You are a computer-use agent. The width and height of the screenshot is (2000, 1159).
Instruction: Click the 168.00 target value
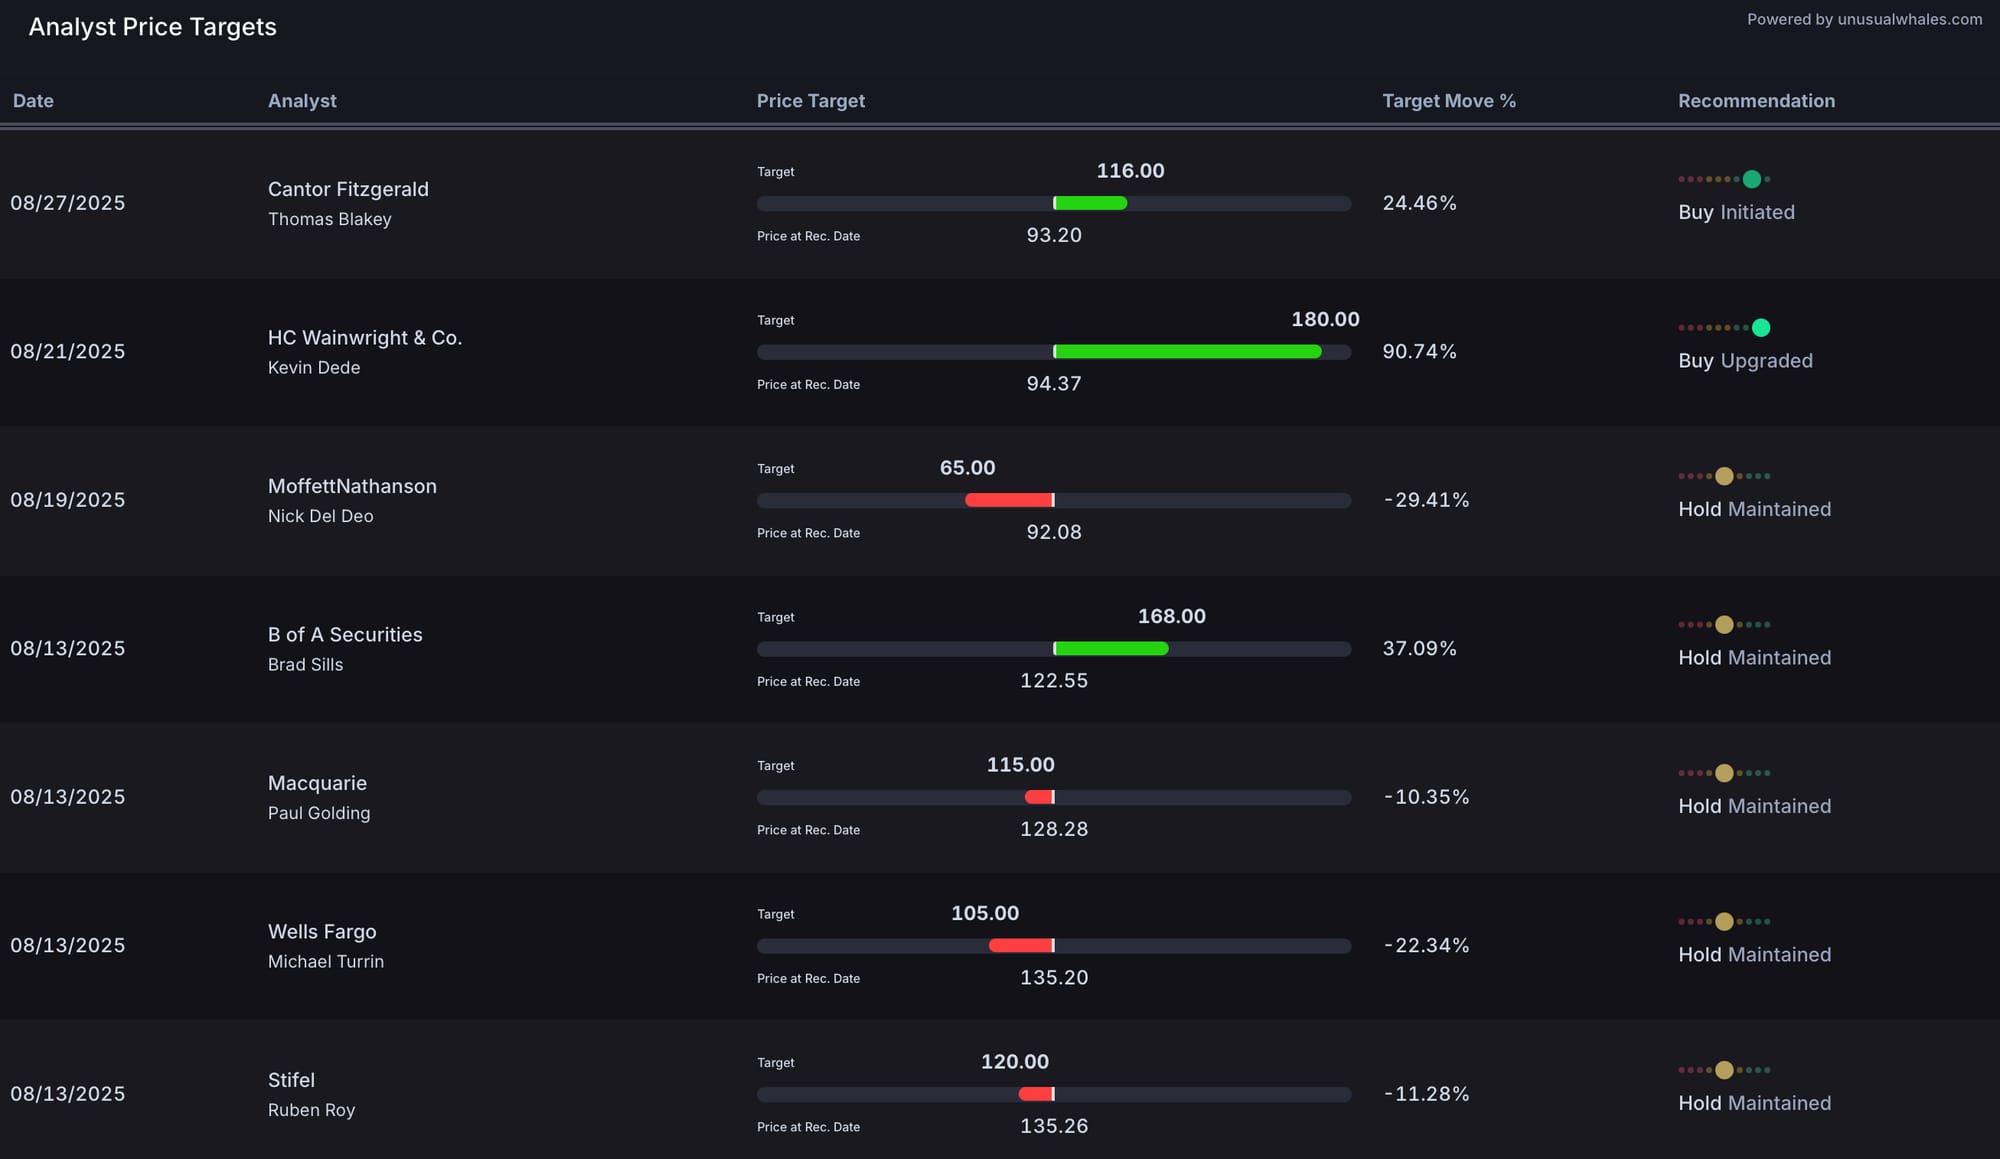1171,617
